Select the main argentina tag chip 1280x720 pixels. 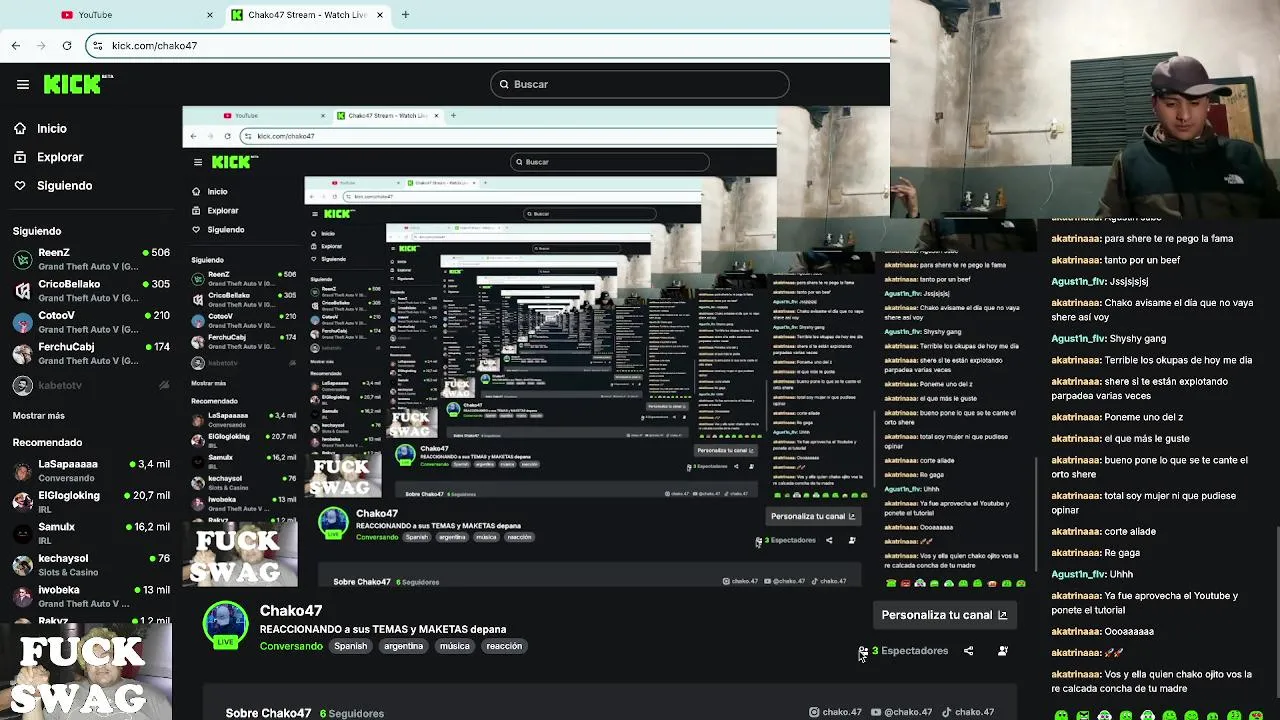tap(404, 646)
